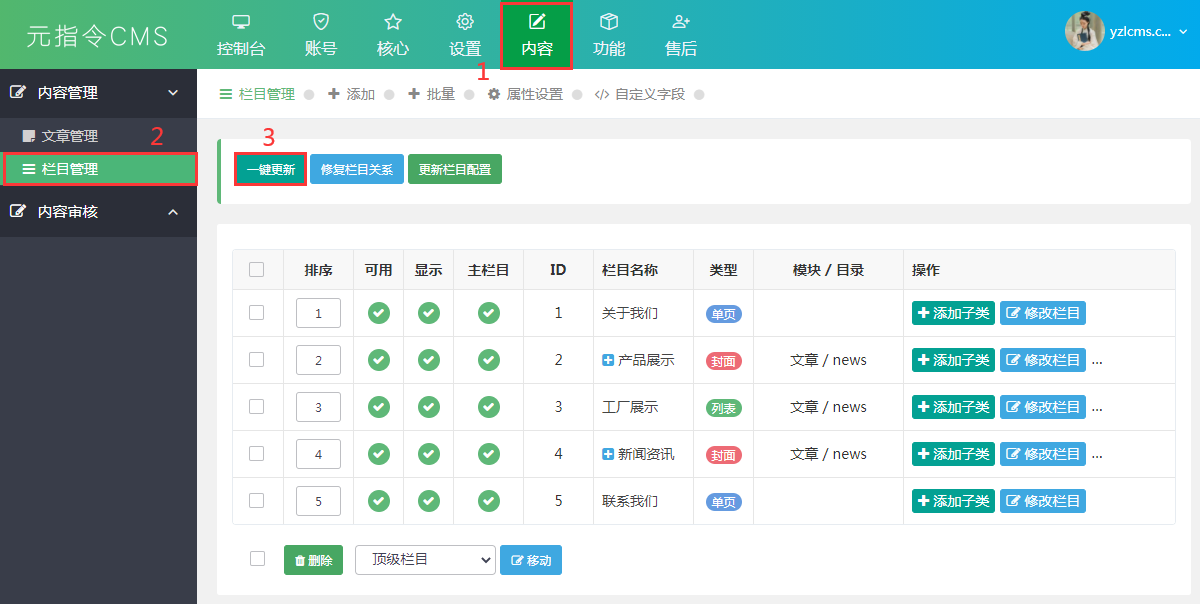Click 修改栏目 for the 关于我们 row
The image size is (1200, 604).
click(1043, 313)
